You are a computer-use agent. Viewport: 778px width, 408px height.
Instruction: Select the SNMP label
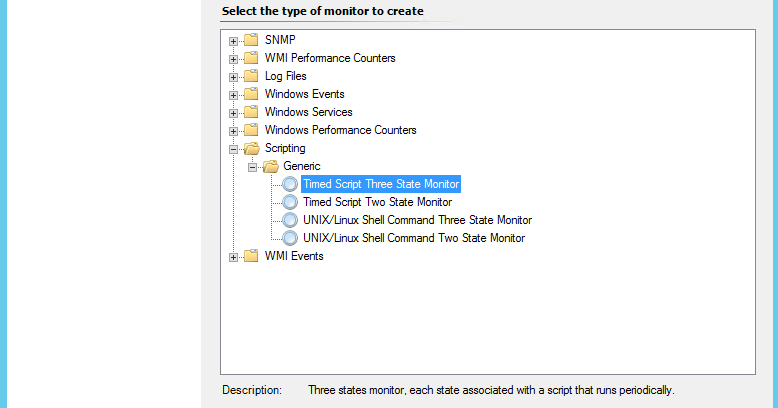[280, 40]
